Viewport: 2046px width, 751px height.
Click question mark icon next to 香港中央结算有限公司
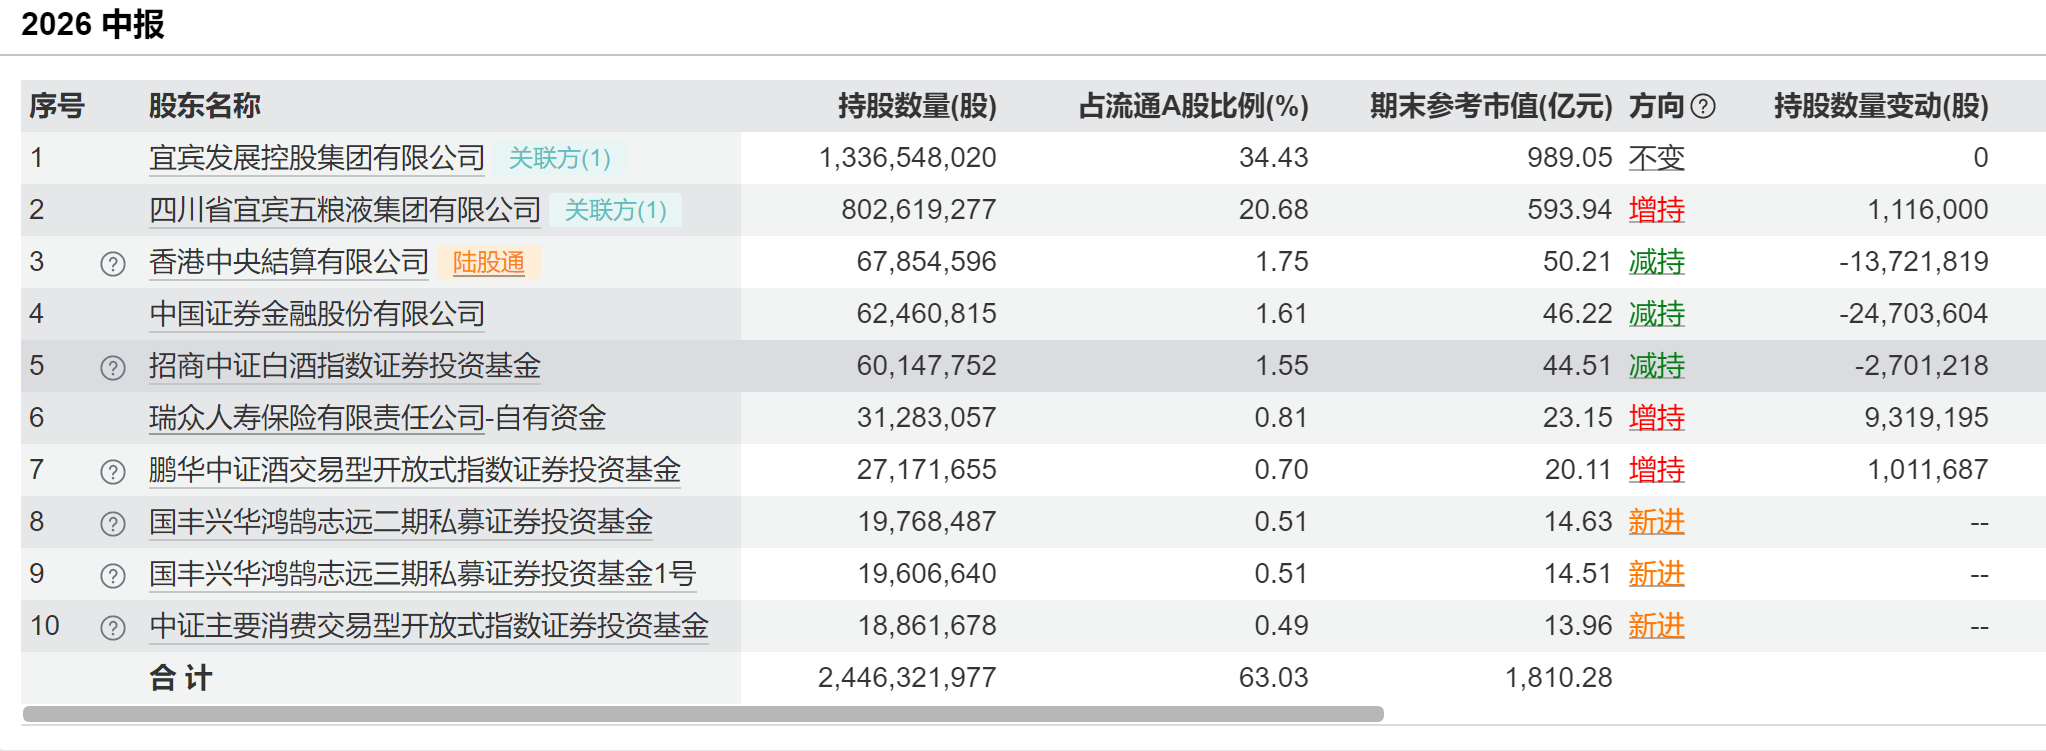point(113,263)
